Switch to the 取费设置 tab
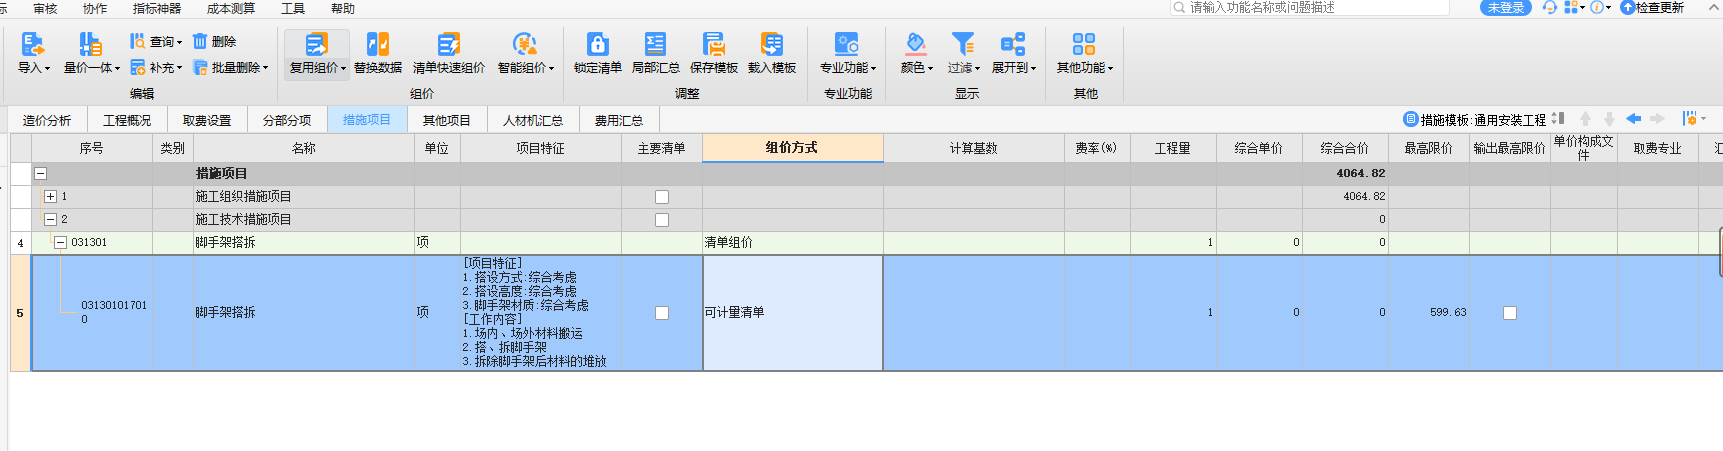The height and width of the screenshot is (451, 1723). click(207, 120)
